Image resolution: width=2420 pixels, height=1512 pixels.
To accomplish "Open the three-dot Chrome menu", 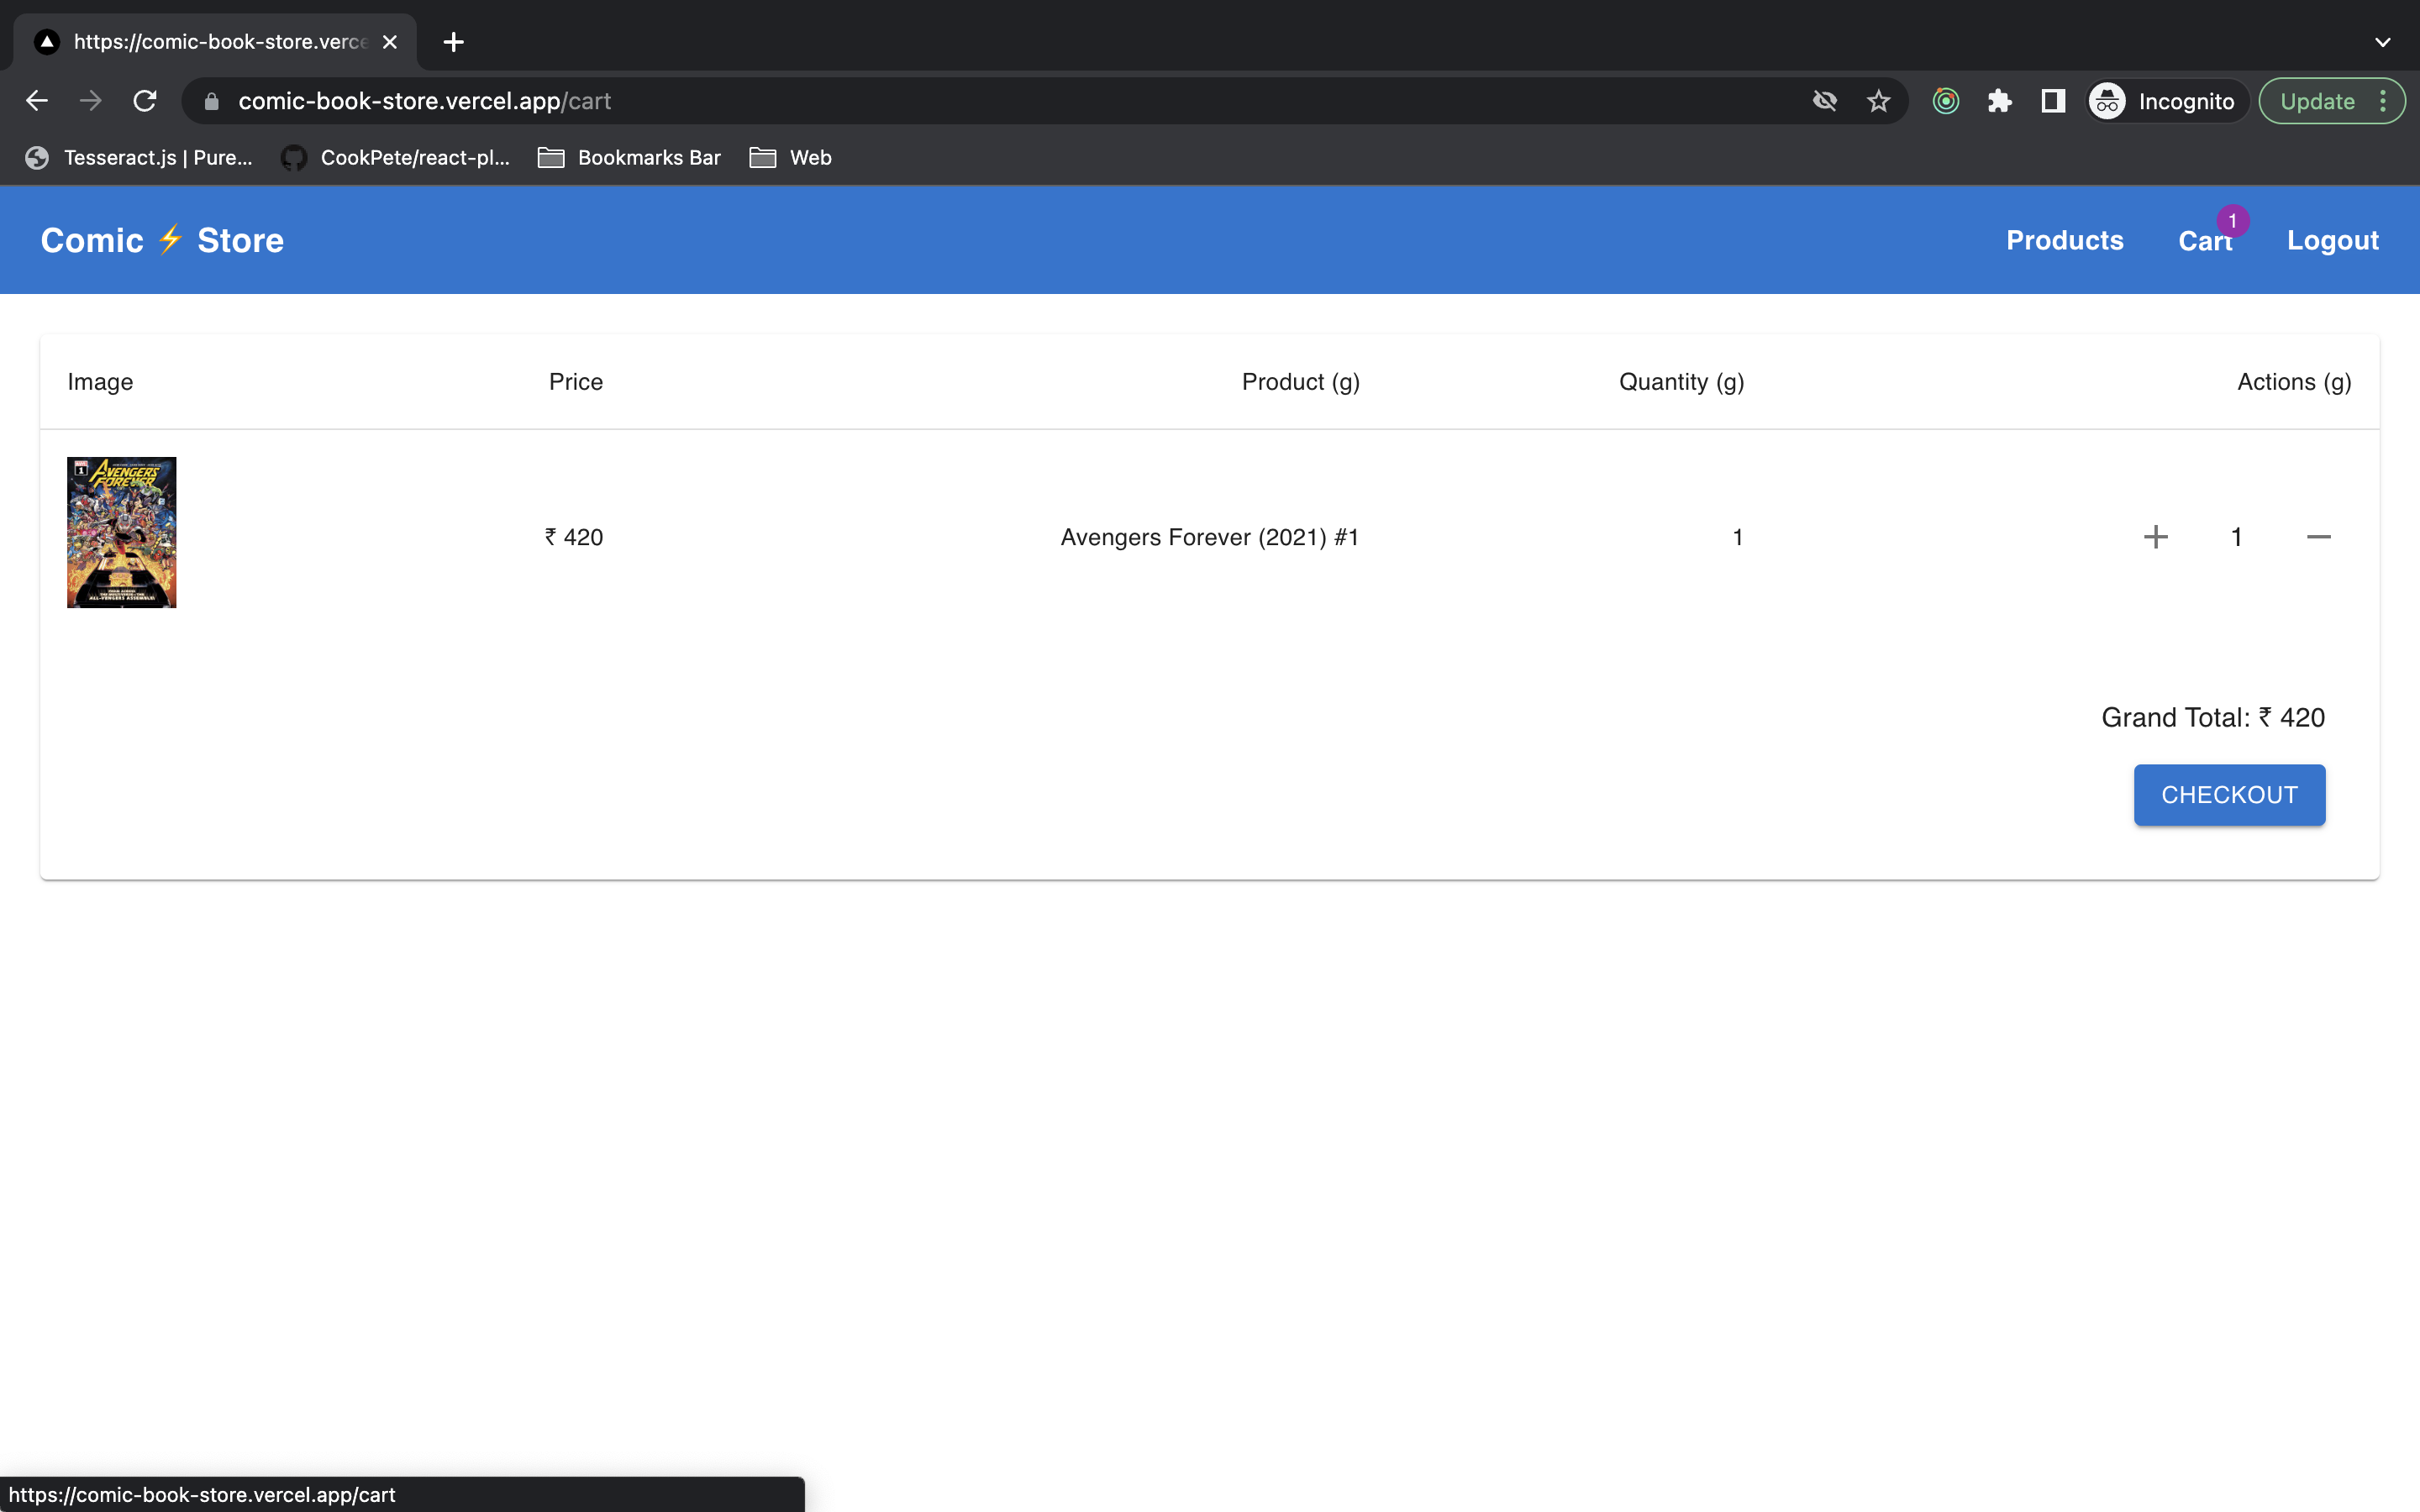I will (x=2384, y=101).
